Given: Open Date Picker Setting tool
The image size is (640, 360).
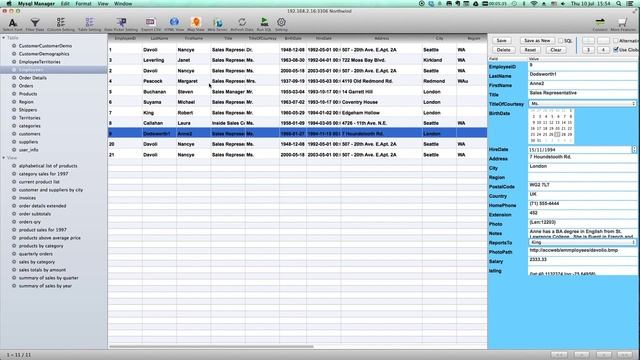Looking at the screenshot, I should tap(121, 22).
